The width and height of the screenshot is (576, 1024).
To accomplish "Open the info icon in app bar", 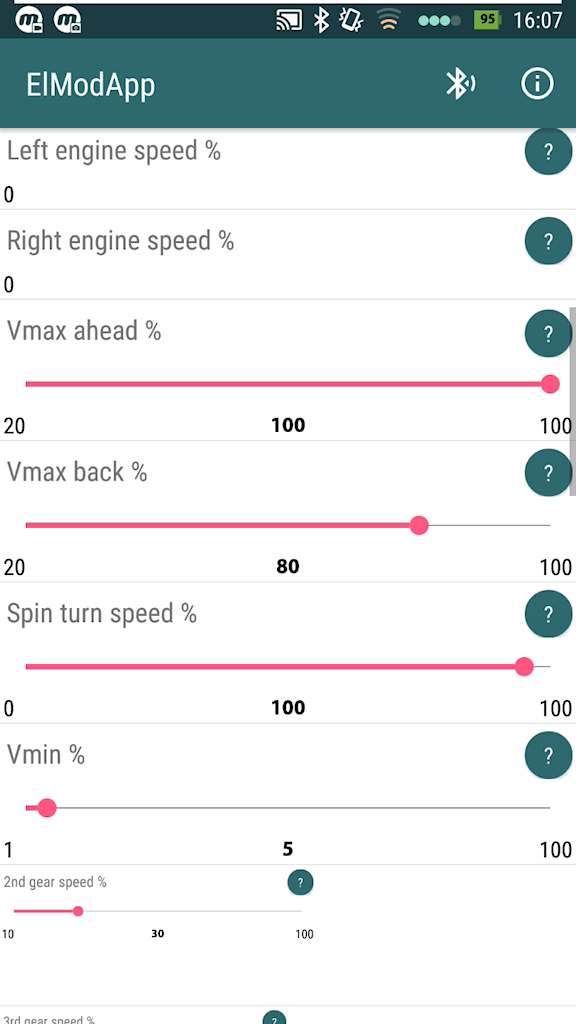I will [x=537, y=84].
